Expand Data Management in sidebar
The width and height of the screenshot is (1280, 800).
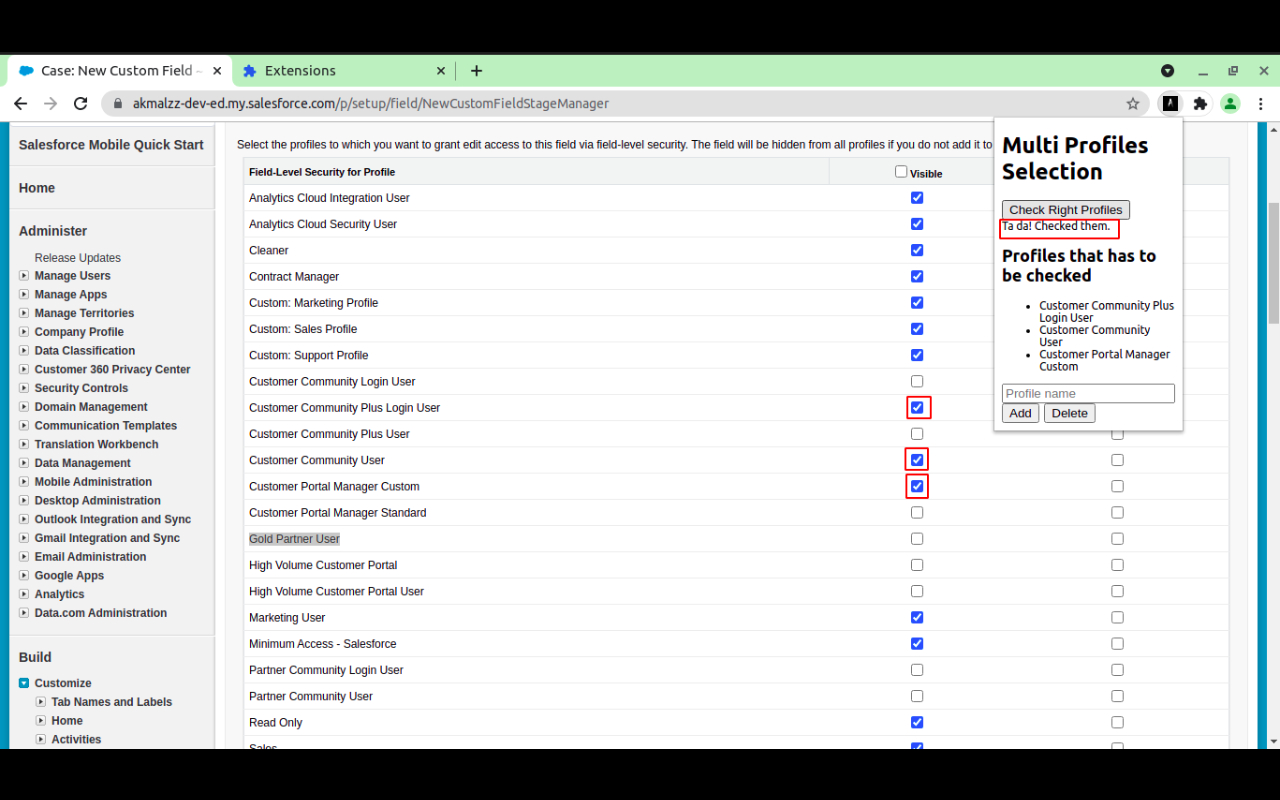pyautogui.click(x=24, y=463)
